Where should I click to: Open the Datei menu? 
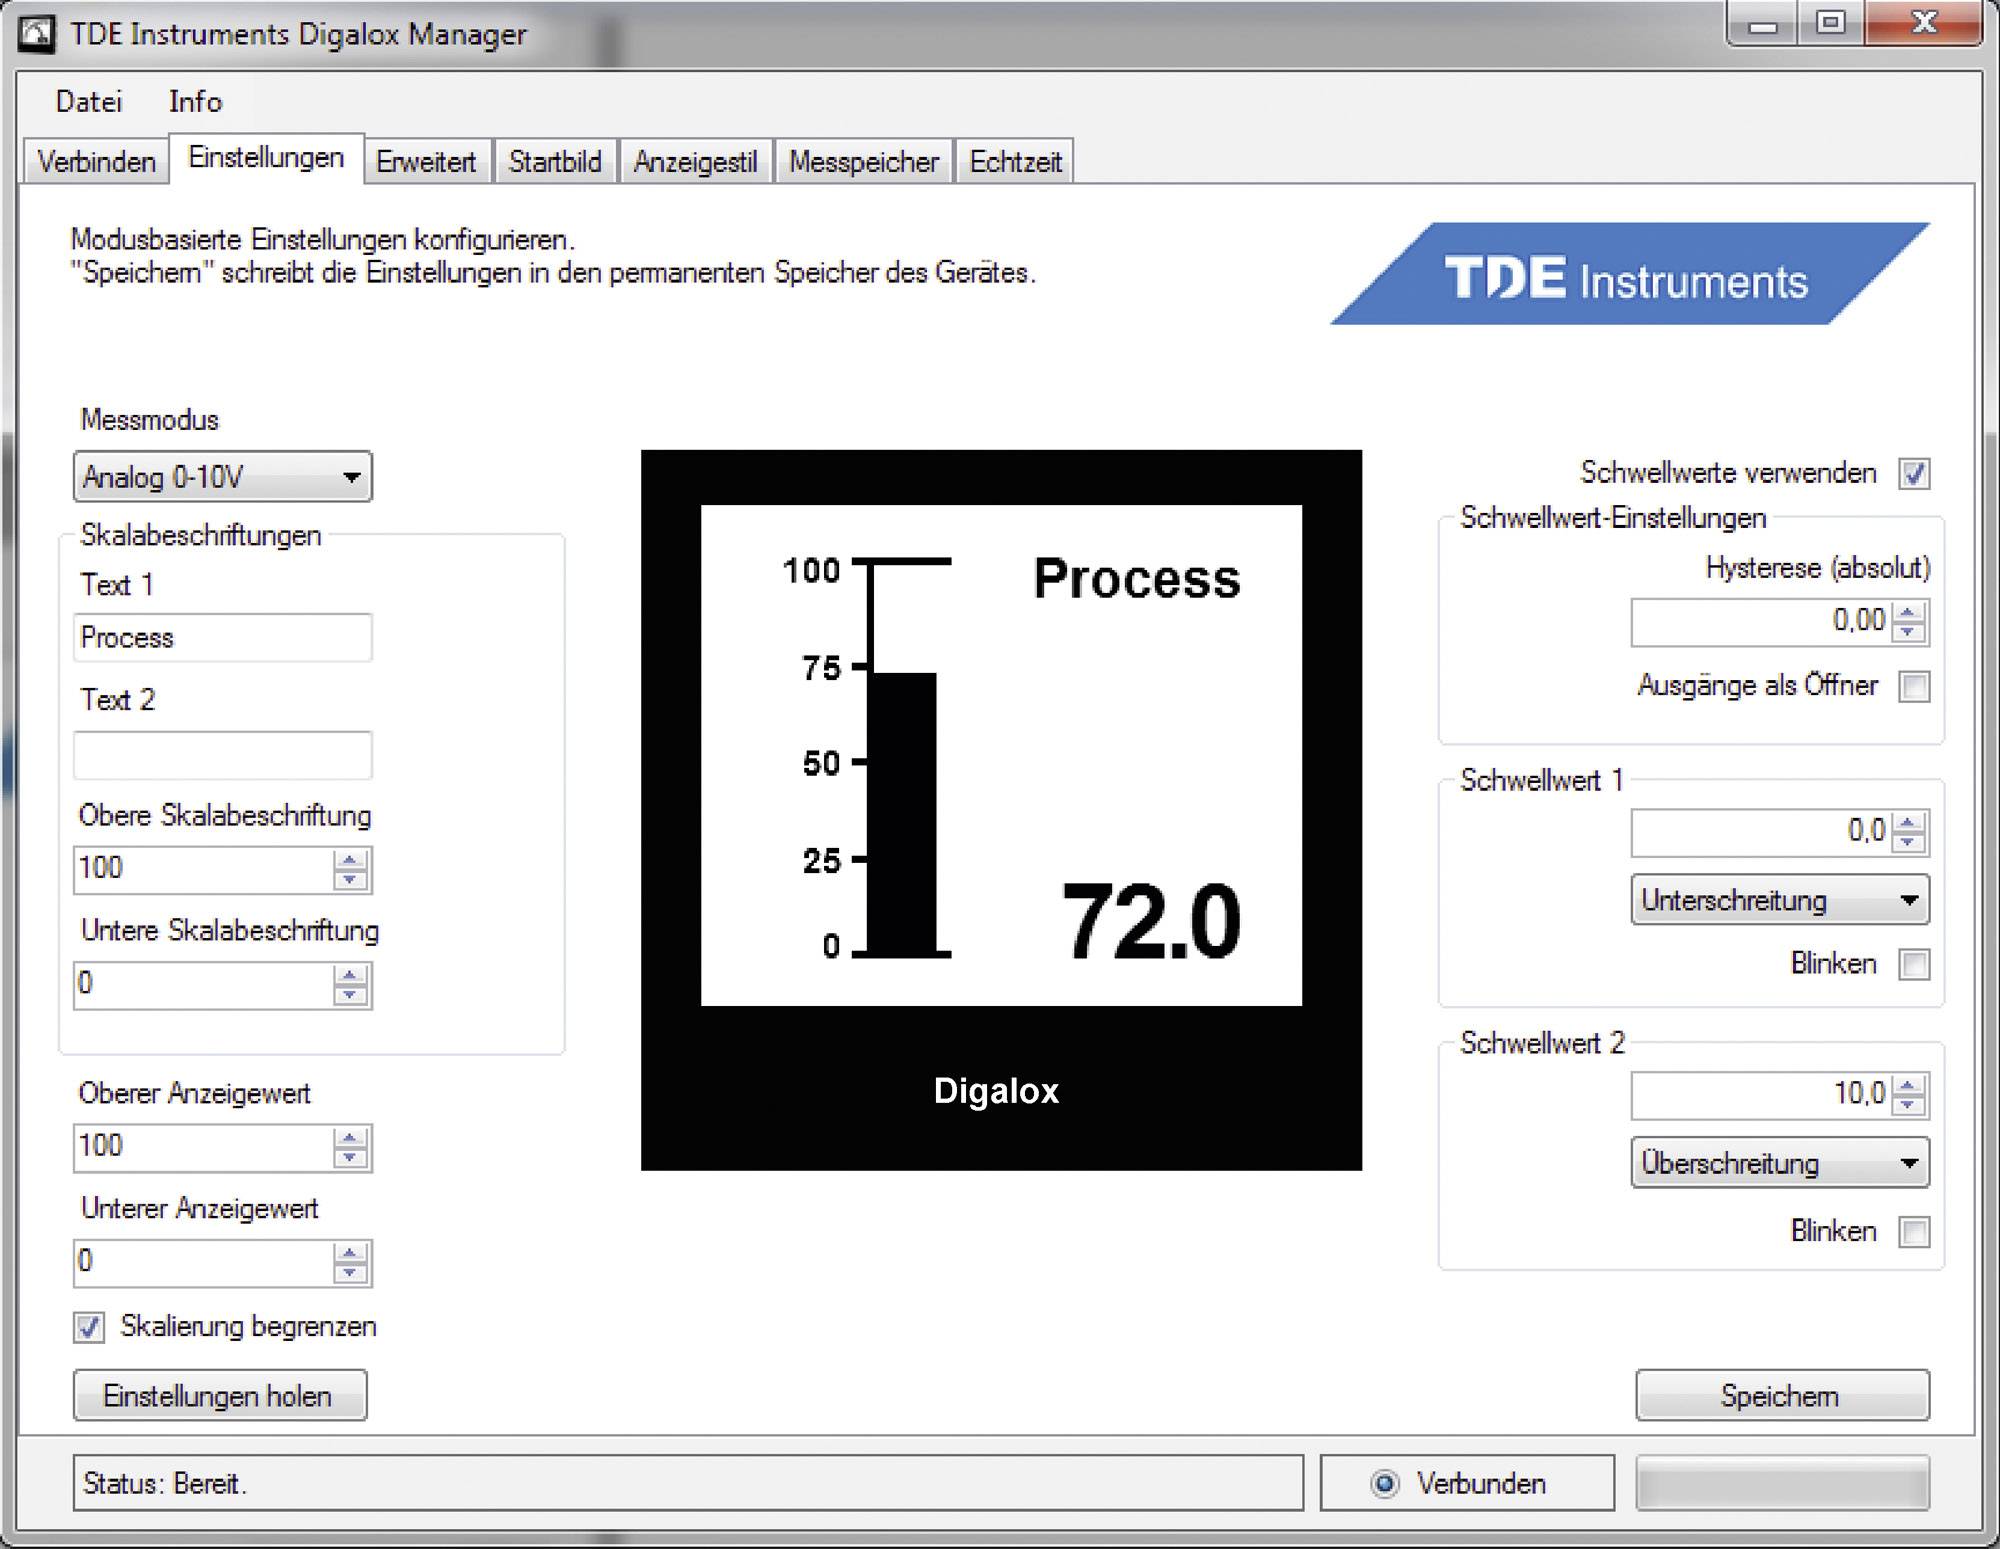(x=88, y=101)
